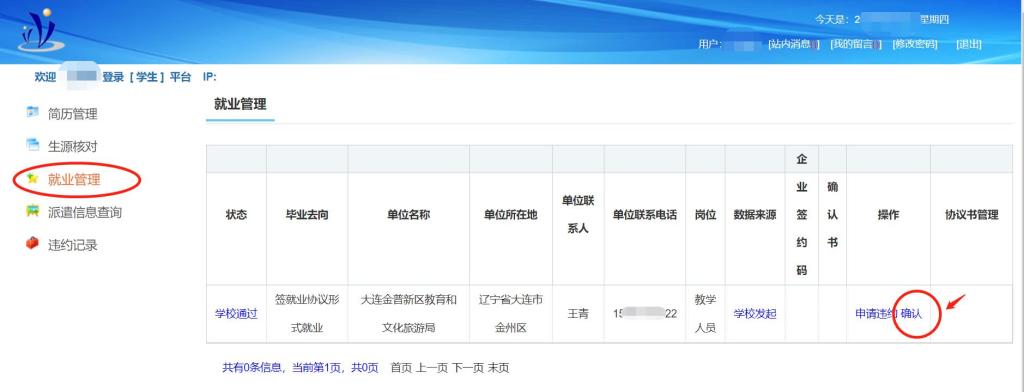1024x392 pixels.
Task: Open 简历管理 in the sidebar
Action: pos(72,114)
